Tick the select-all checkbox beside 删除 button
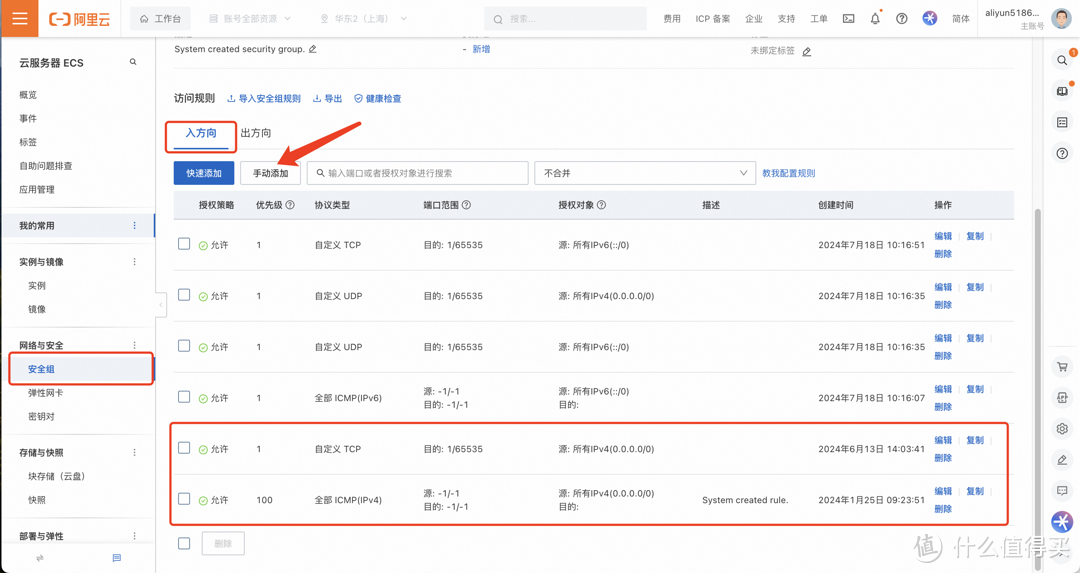Viewport: 1080px width, 573px height. point(184,543)
